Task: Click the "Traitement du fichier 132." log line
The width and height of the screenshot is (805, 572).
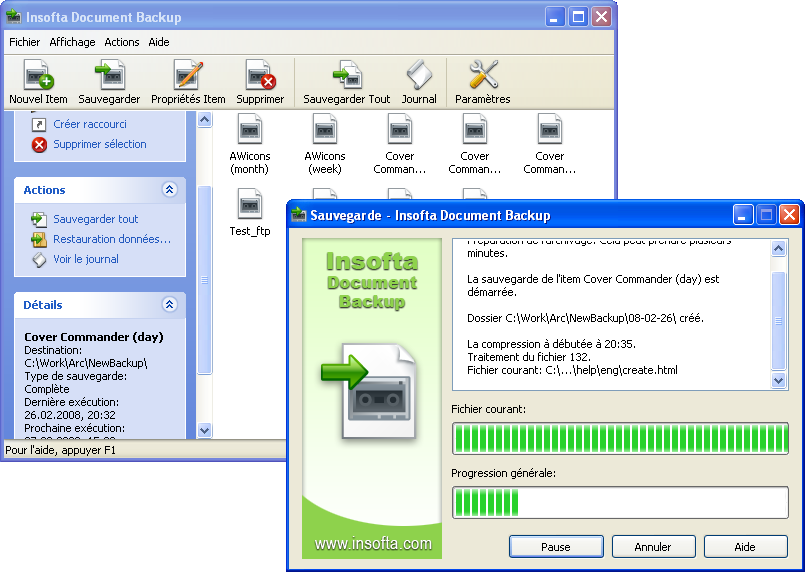Action: (529, 357)
